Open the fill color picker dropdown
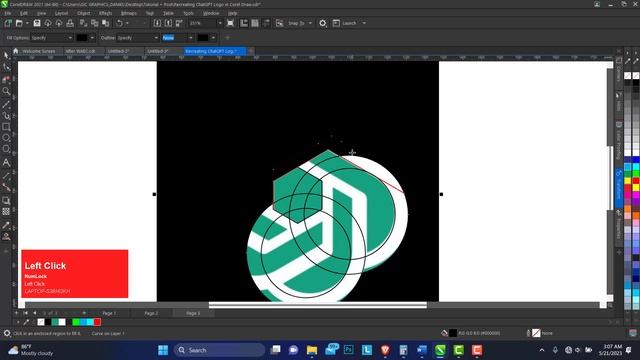This screenshot has width=640, height=360. (x=92, y=38)
